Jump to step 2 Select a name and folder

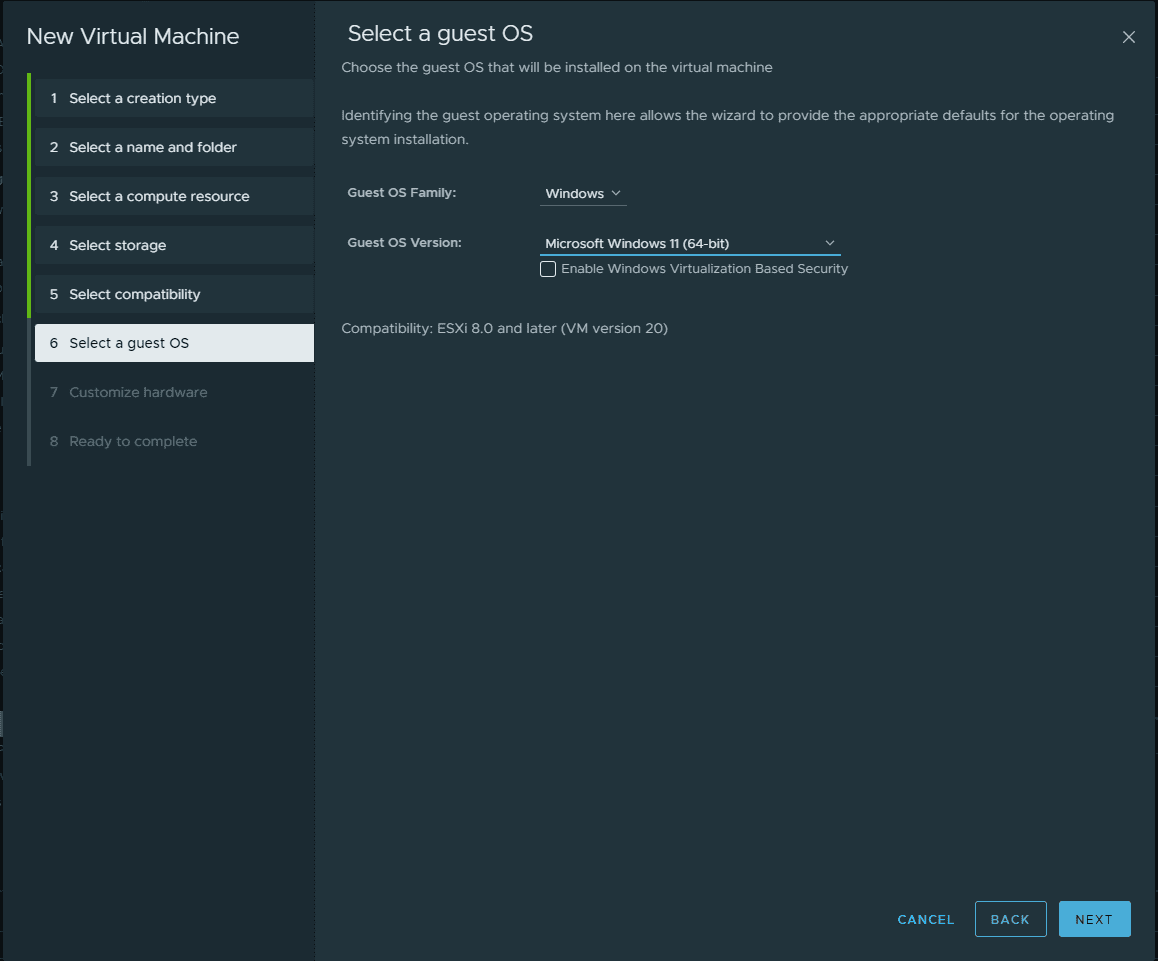tap(153, 147)
